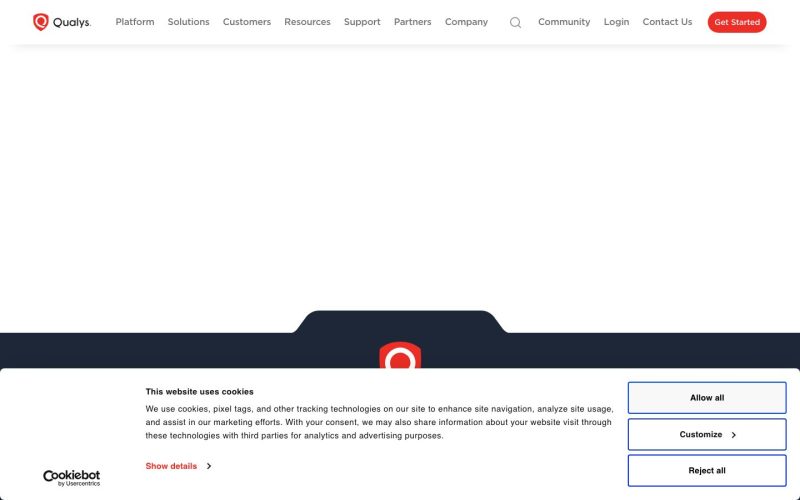The height and width of the screenshot is (500, 800).
Task: Open the Support menu
Action: coord(362,22)
